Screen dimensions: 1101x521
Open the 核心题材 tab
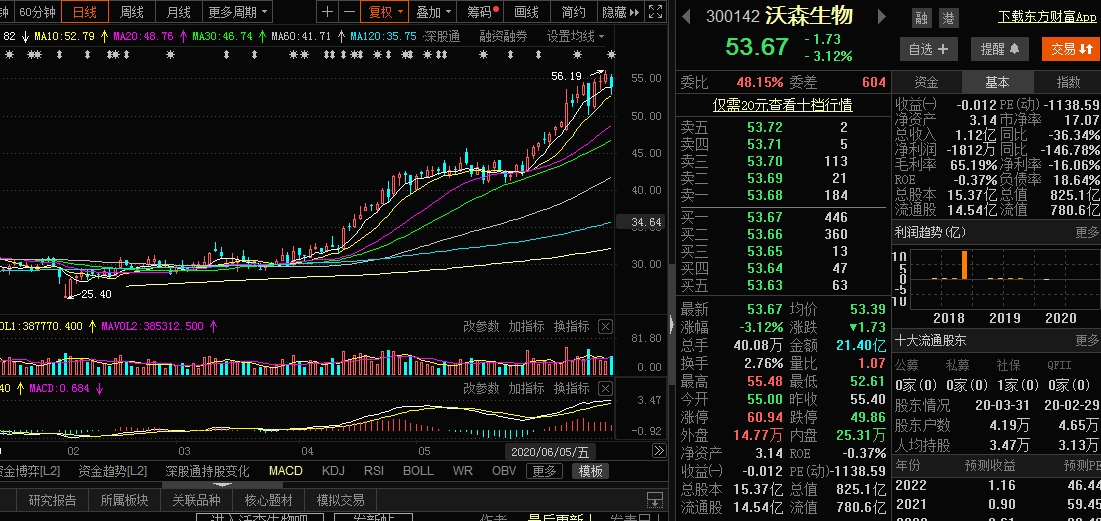point(268,501)
